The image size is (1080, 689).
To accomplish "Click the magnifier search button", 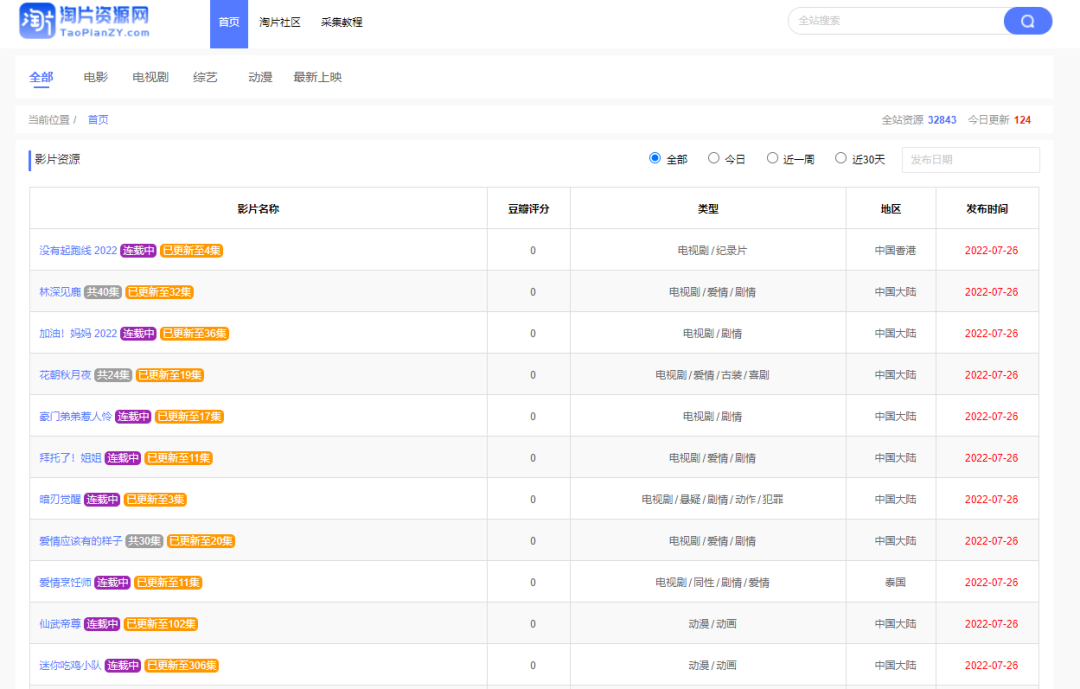I will [x=1027, y=21].
